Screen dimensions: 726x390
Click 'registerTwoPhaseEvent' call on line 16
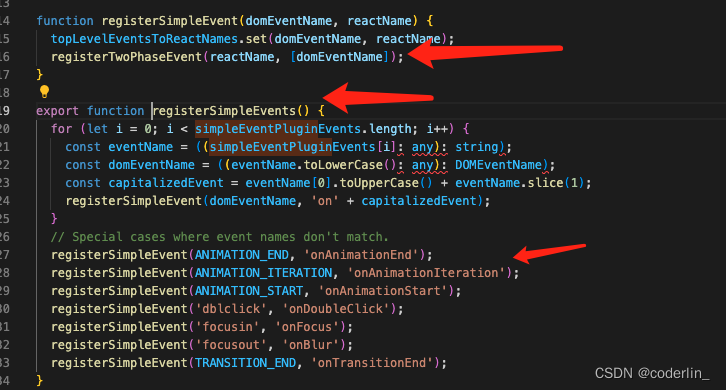(126, 57)
